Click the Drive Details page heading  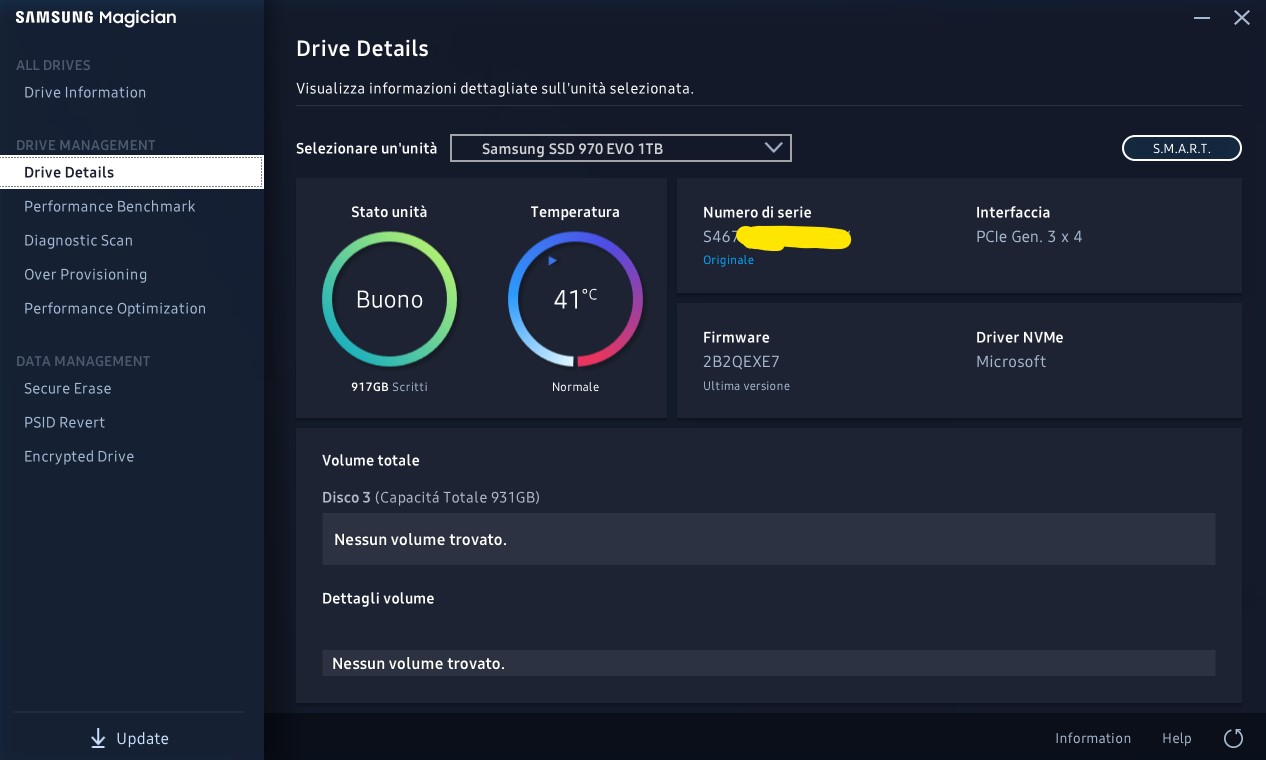tap(362, 48)
